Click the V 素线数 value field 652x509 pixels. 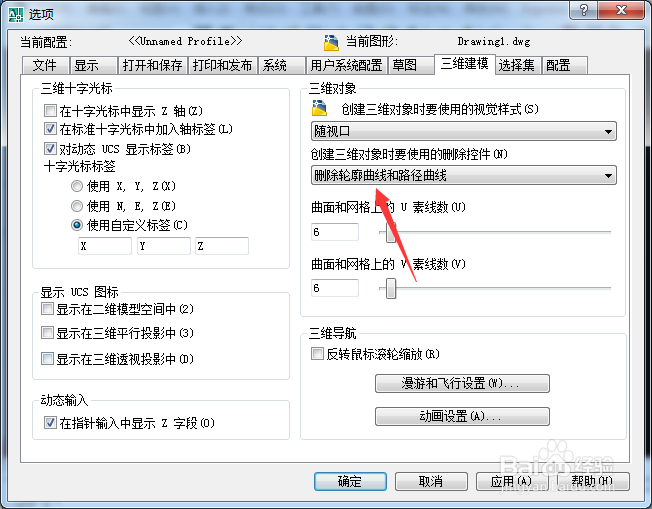[335, 288]
